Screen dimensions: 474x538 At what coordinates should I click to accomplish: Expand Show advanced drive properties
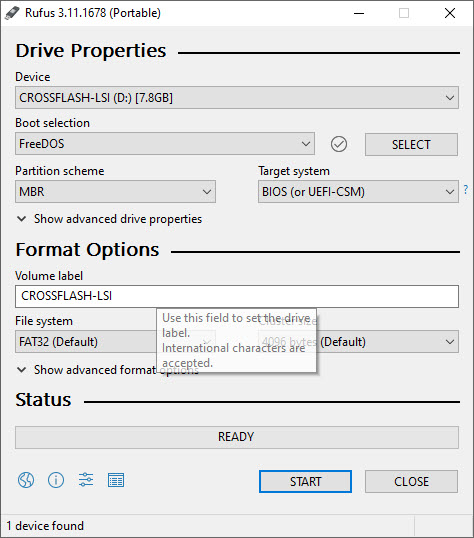(x=110, y=219)
